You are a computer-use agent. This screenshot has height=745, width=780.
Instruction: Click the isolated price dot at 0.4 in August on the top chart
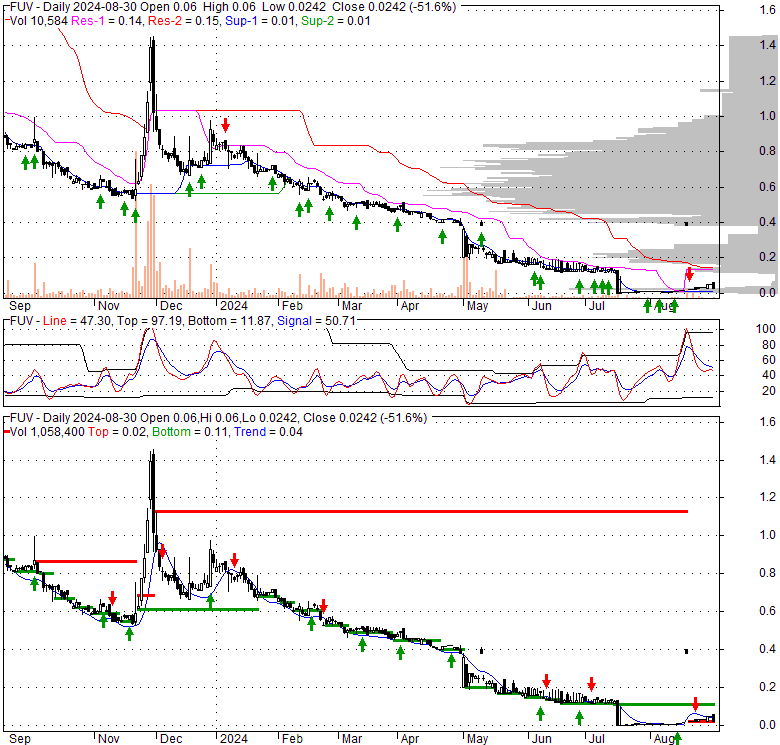tap(686, 224)
